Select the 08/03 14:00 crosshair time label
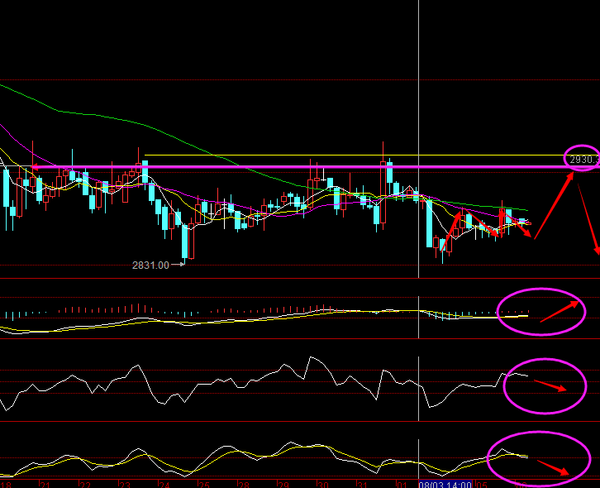The width and height of the screenshot is (600, 488). pos(445,485)
